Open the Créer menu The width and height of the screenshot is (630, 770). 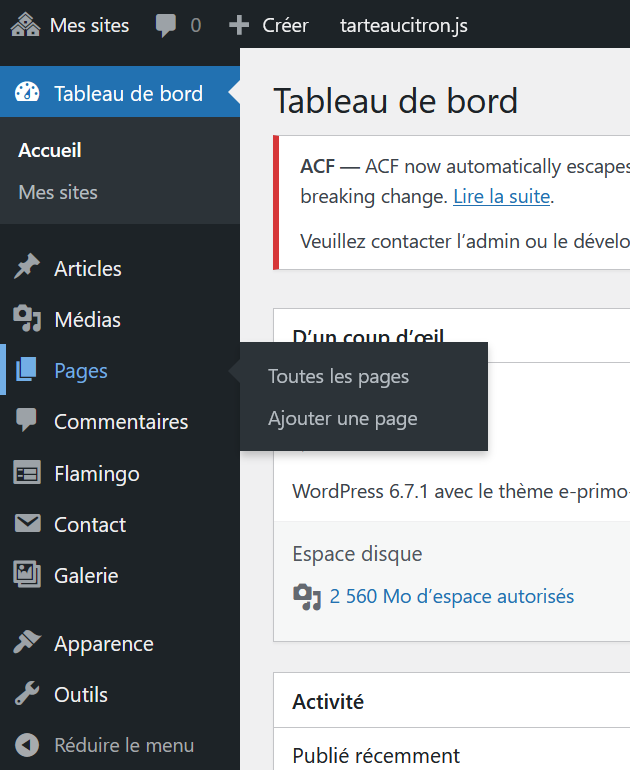[x=285, y=25]
